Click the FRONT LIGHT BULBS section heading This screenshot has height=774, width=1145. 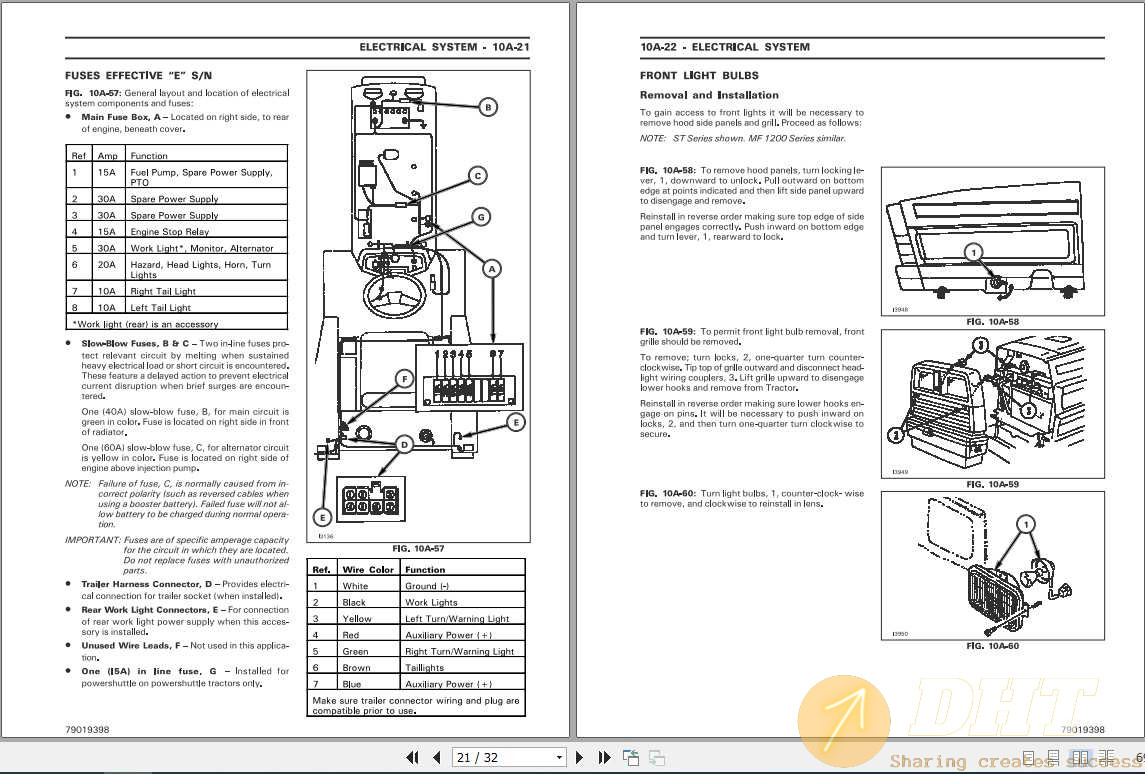[699, 75]
